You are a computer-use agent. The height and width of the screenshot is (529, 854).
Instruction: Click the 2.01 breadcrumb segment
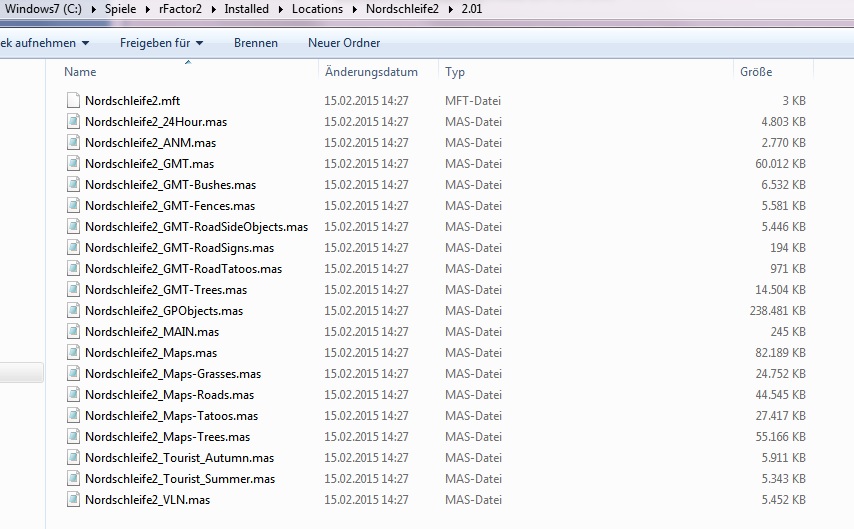pos(472,9)
